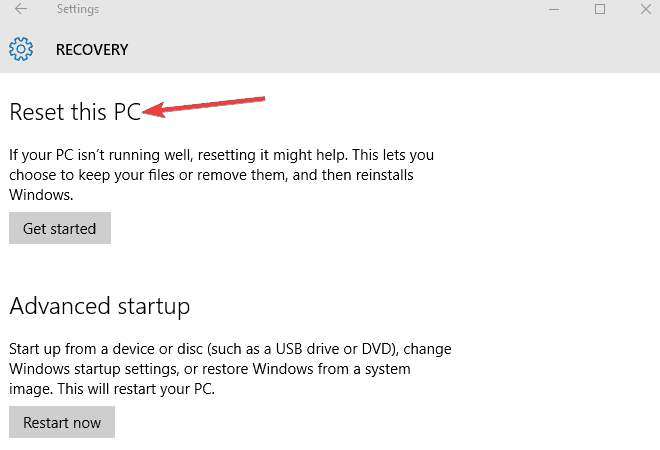Screen dimensions: 660x450
Task: Click the Settings label in title bar
Action: point(78,9)
